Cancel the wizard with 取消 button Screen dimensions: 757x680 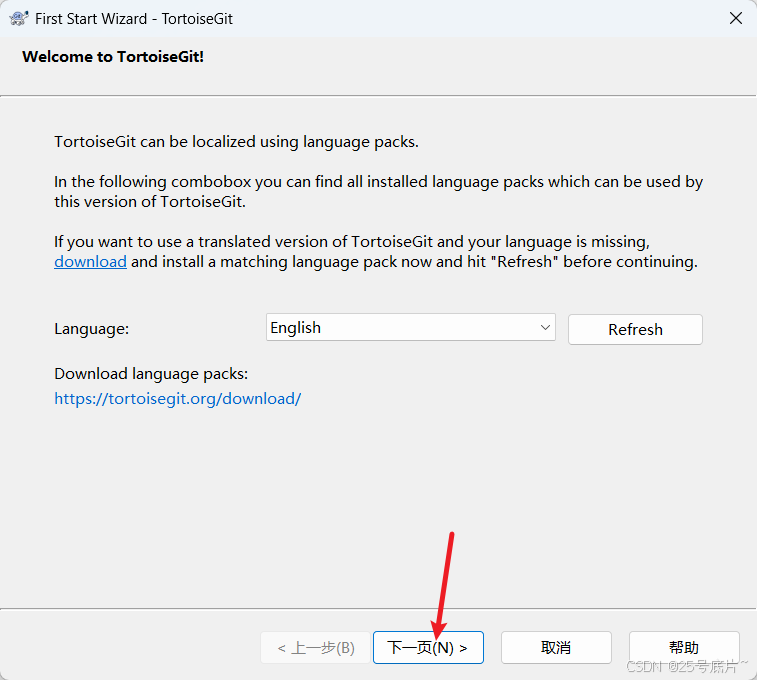(556, 647)
